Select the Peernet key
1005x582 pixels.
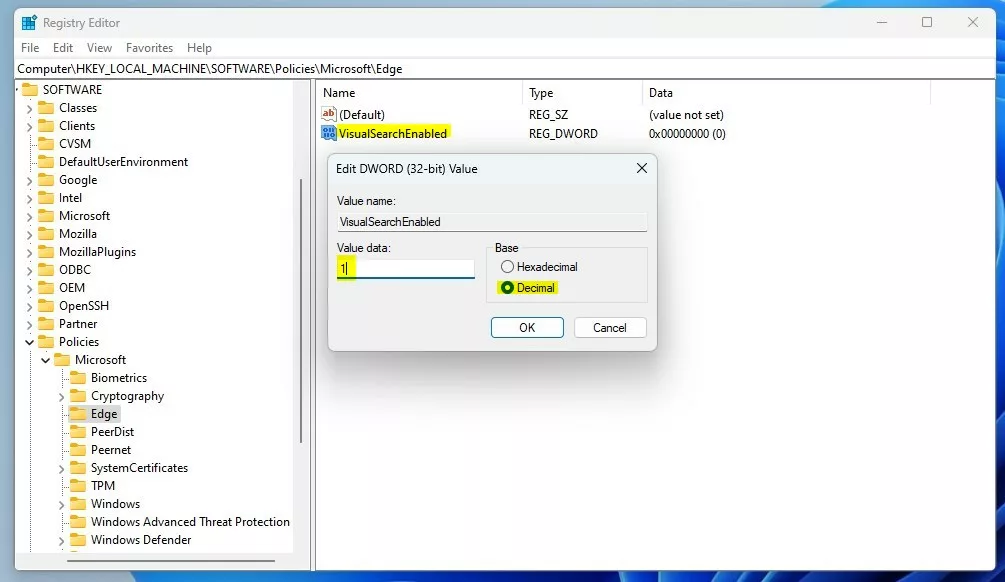point(111,450)
